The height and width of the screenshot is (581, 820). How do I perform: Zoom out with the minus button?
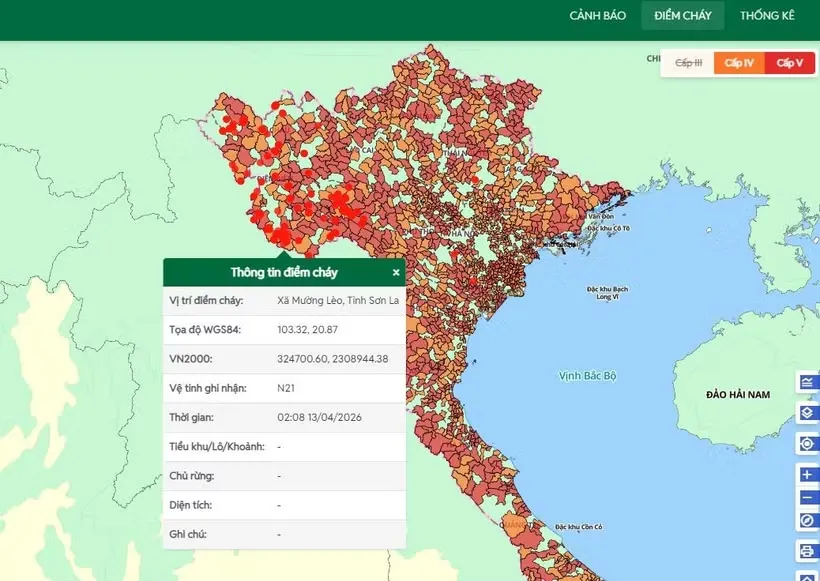point(808,497)
